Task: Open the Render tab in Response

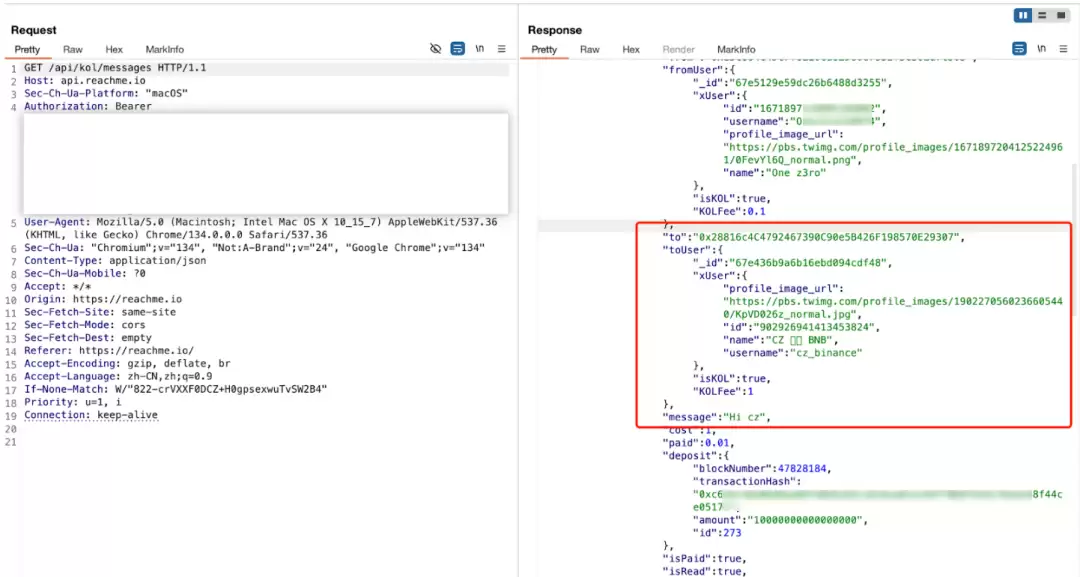Action: (x=678, y=50)
